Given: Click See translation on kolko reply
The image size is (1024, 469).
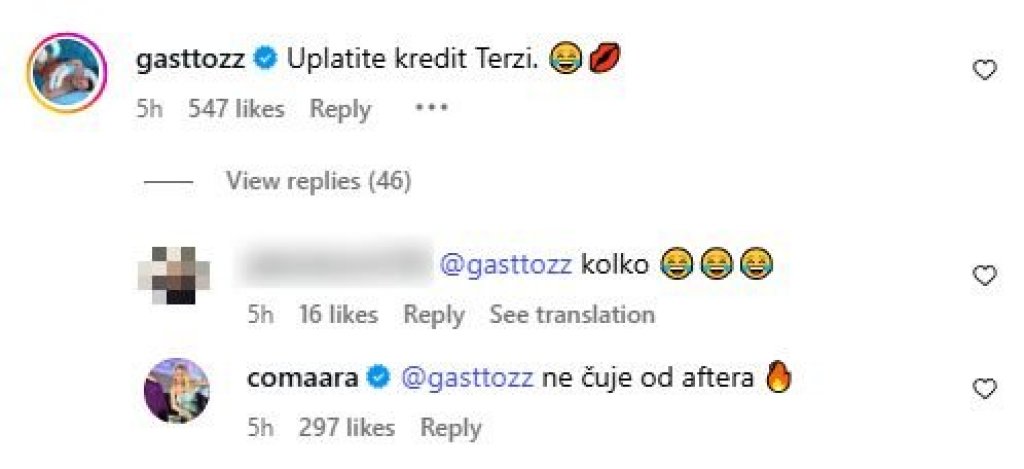Looking at the screenshot, I should coord(571,315).
